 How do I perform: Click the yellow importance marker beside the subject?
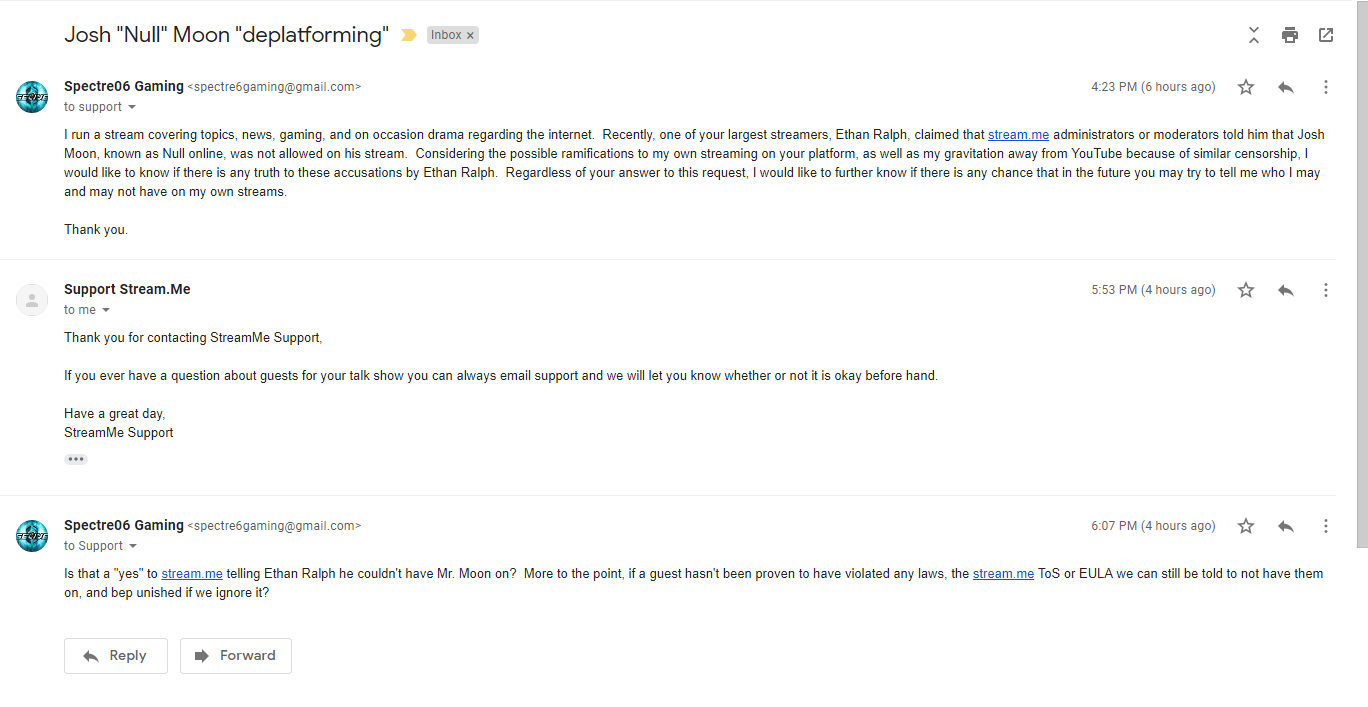point(408,35)
